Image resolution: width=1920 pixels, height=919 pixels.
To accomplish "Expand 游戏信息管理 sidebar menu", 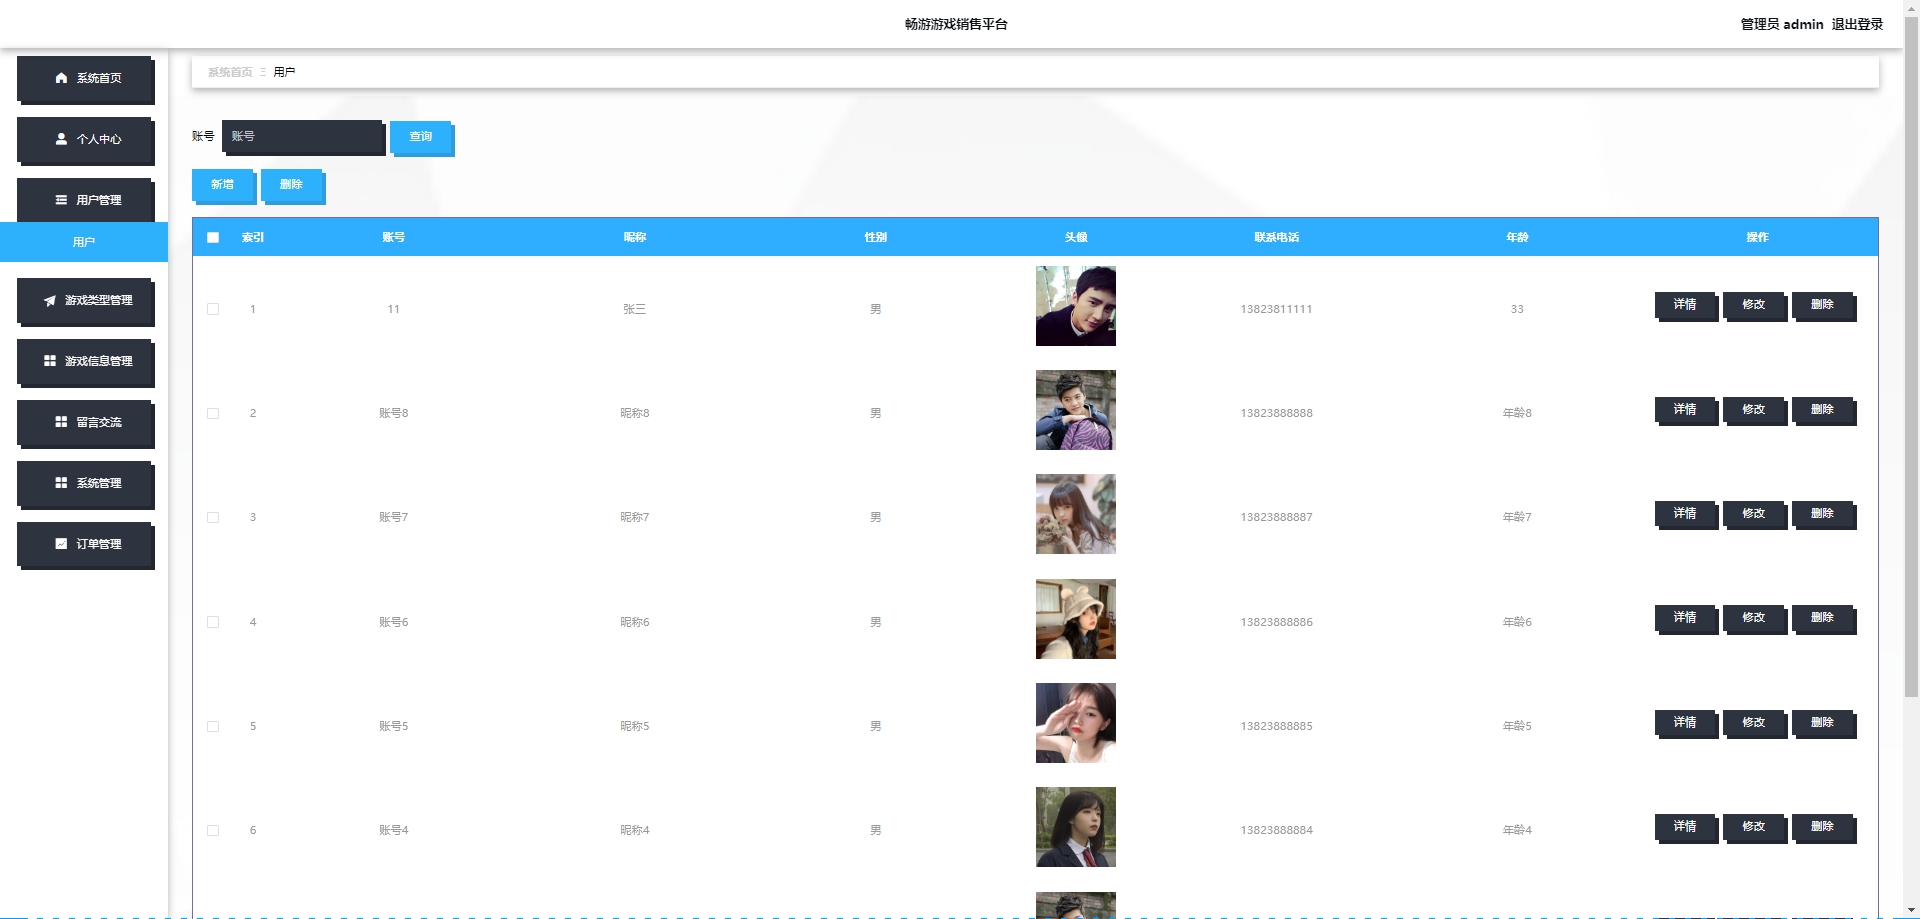I will 86,362.
